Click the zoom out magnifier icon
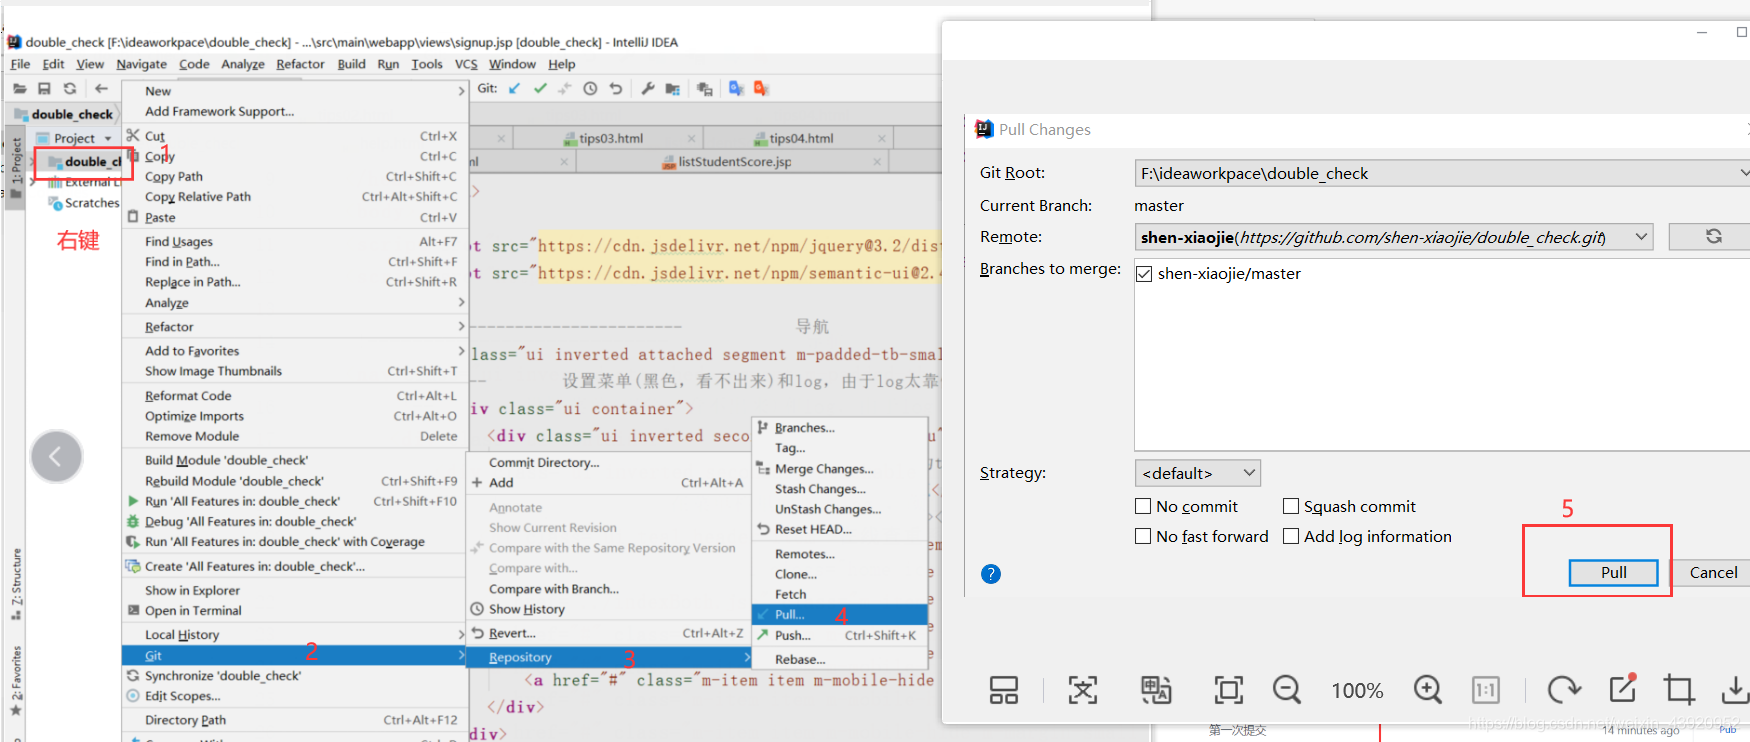The width and height of the screenshot is (1750, 742). click(x=1287, y=690)
